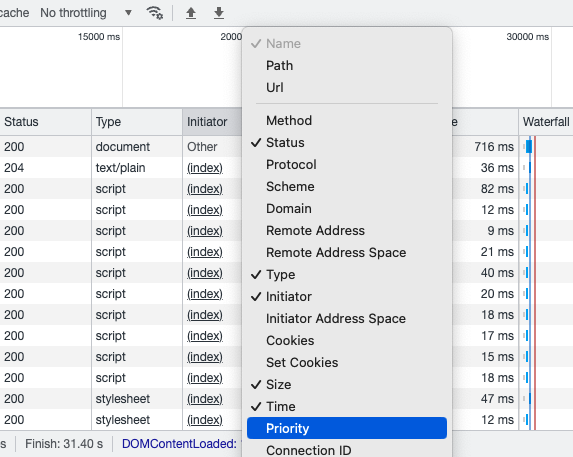Click the 30000 ms timeline marker
573x457 pixels.
tap(527, 37)
